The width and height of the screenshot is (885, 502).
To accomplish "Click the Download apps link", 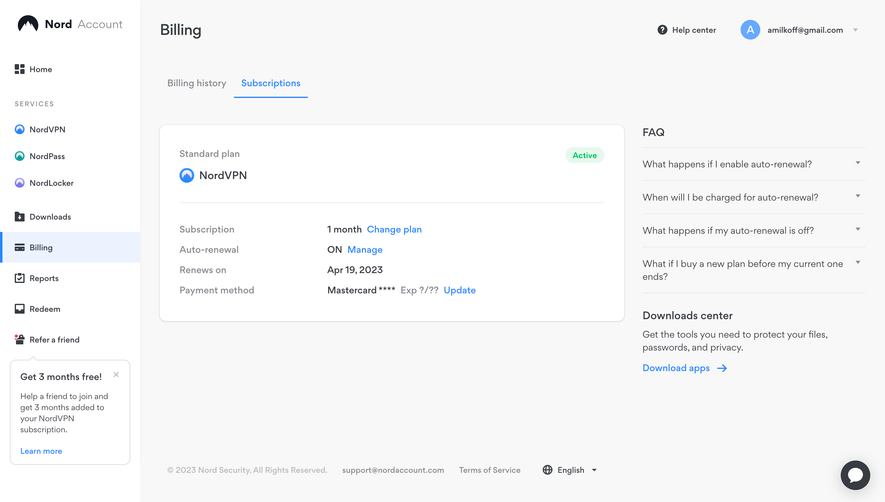I will click(x=676, y=368).
